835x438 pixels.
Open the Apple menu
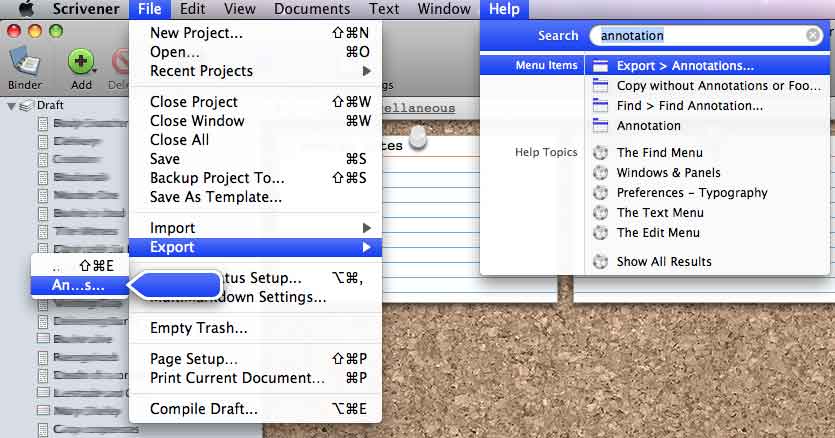point(26,9)
